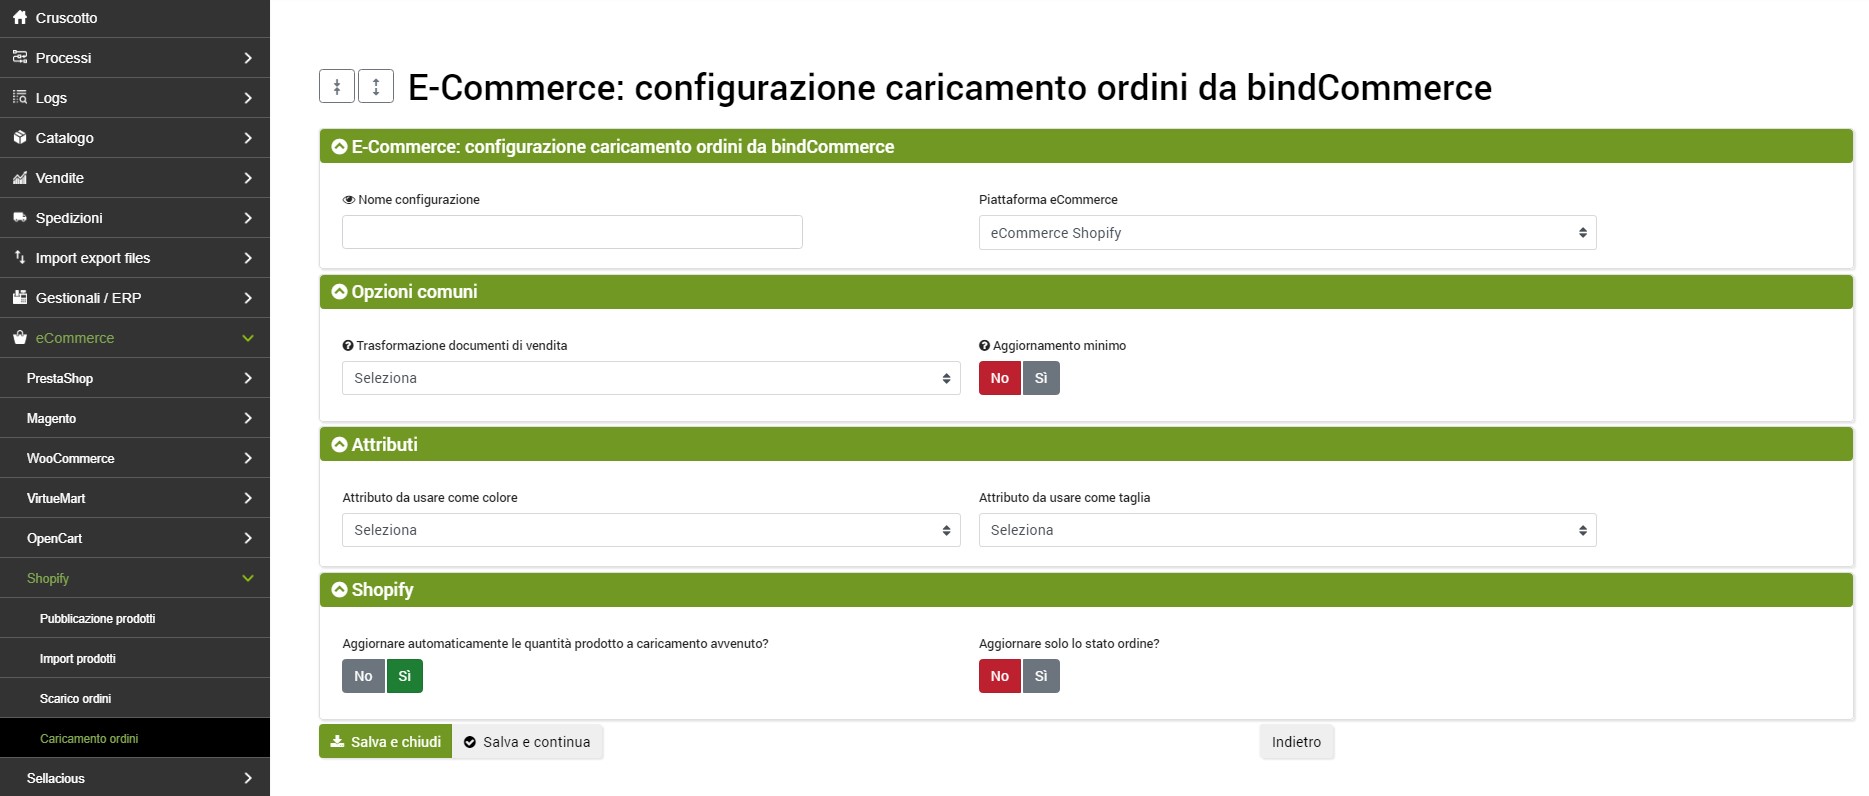Set Aggiornamento minimo to Sì

1041,378
